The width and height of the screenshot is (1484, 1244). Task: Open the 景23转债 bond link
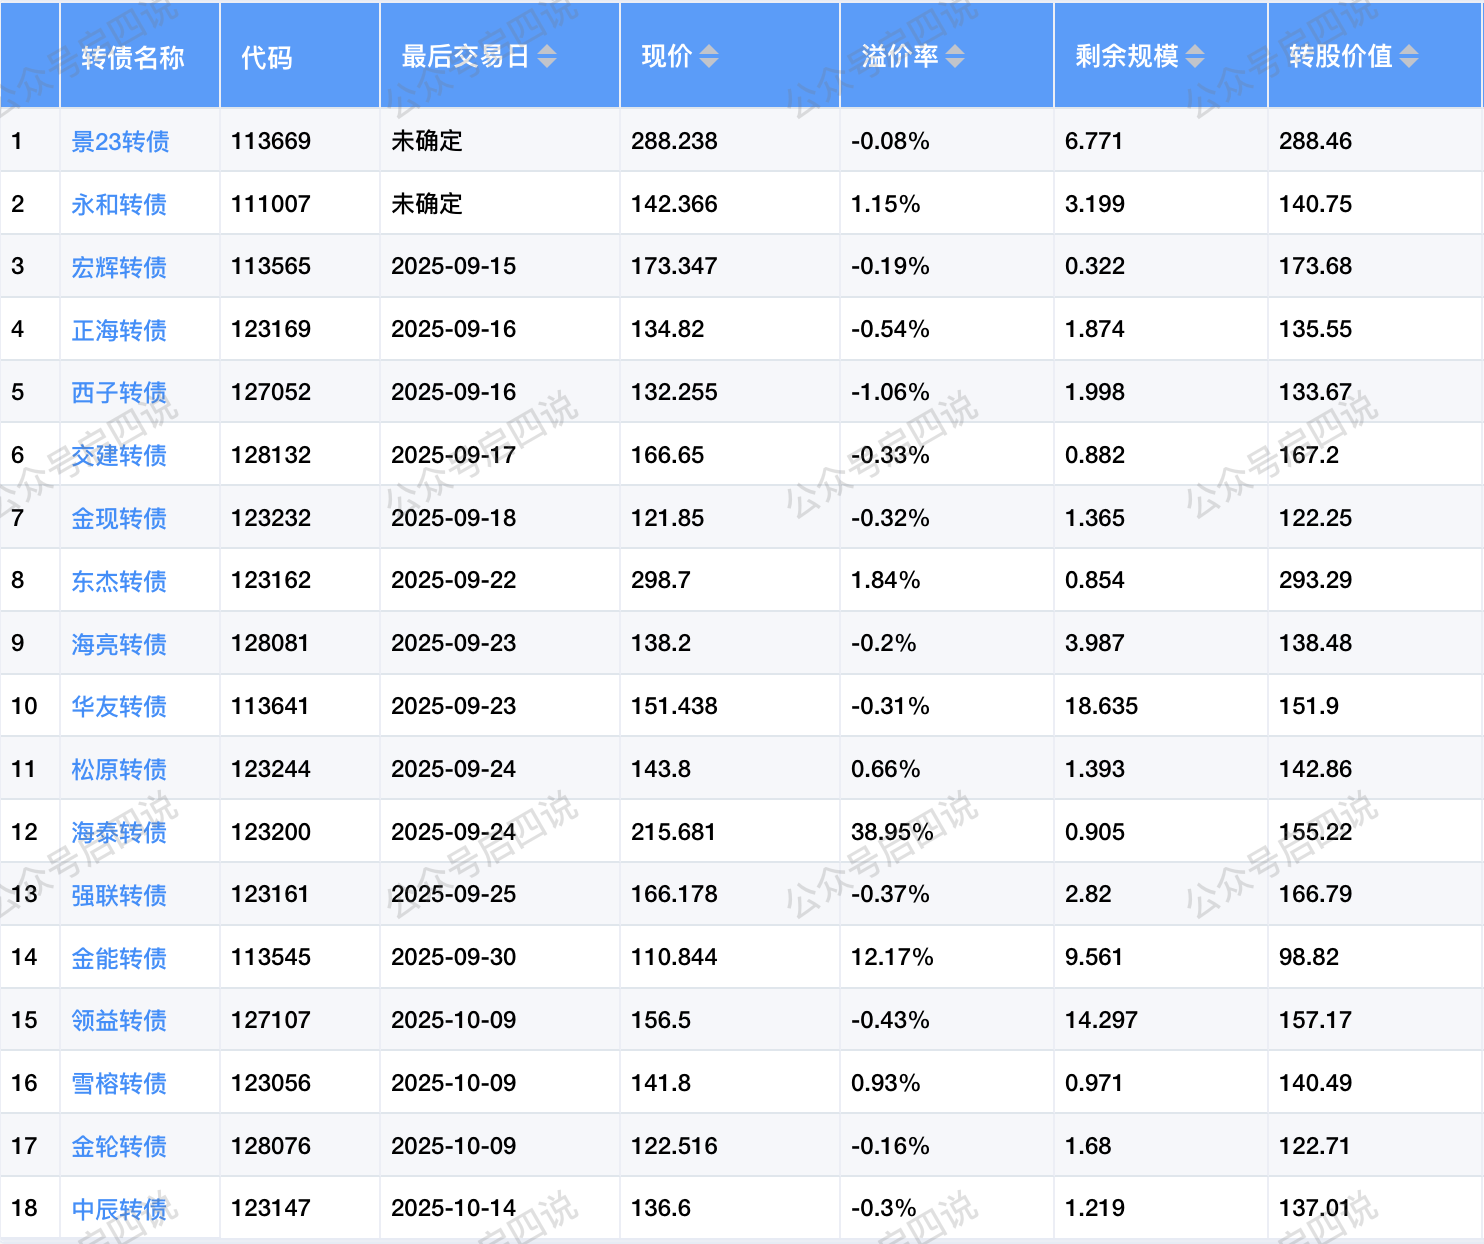tap(120, 142)
